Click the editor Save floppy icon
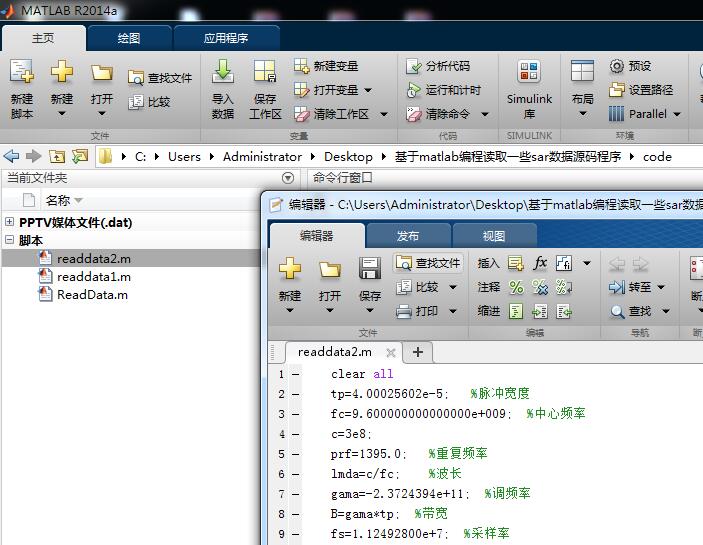The image size is (703, 545). 370,268
